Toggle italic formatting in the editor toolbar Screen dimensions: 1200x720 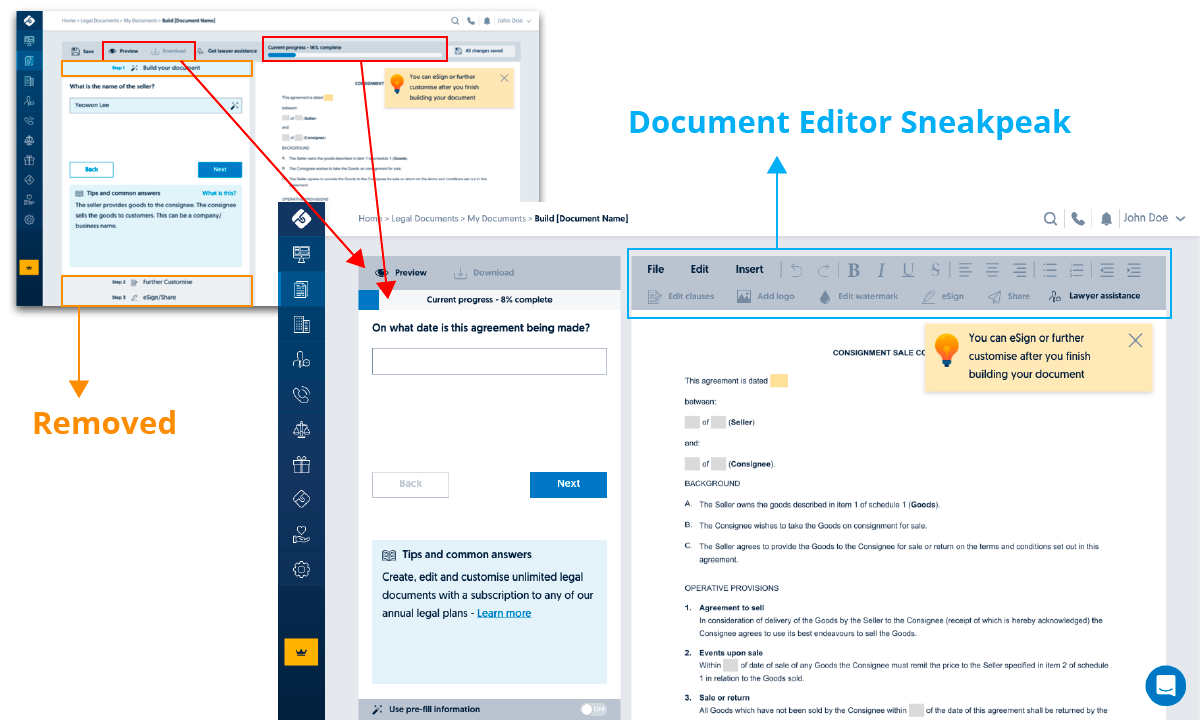[x=881, y=270]
